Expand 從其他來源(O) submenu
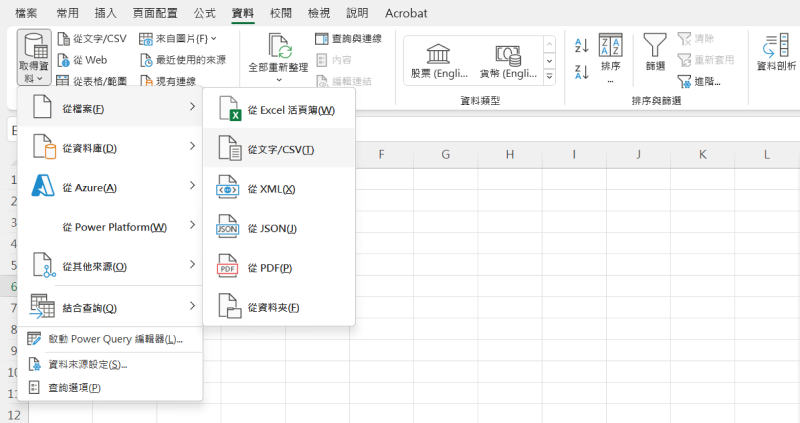Viewport: 800px width, 423px height. point(110,266)
